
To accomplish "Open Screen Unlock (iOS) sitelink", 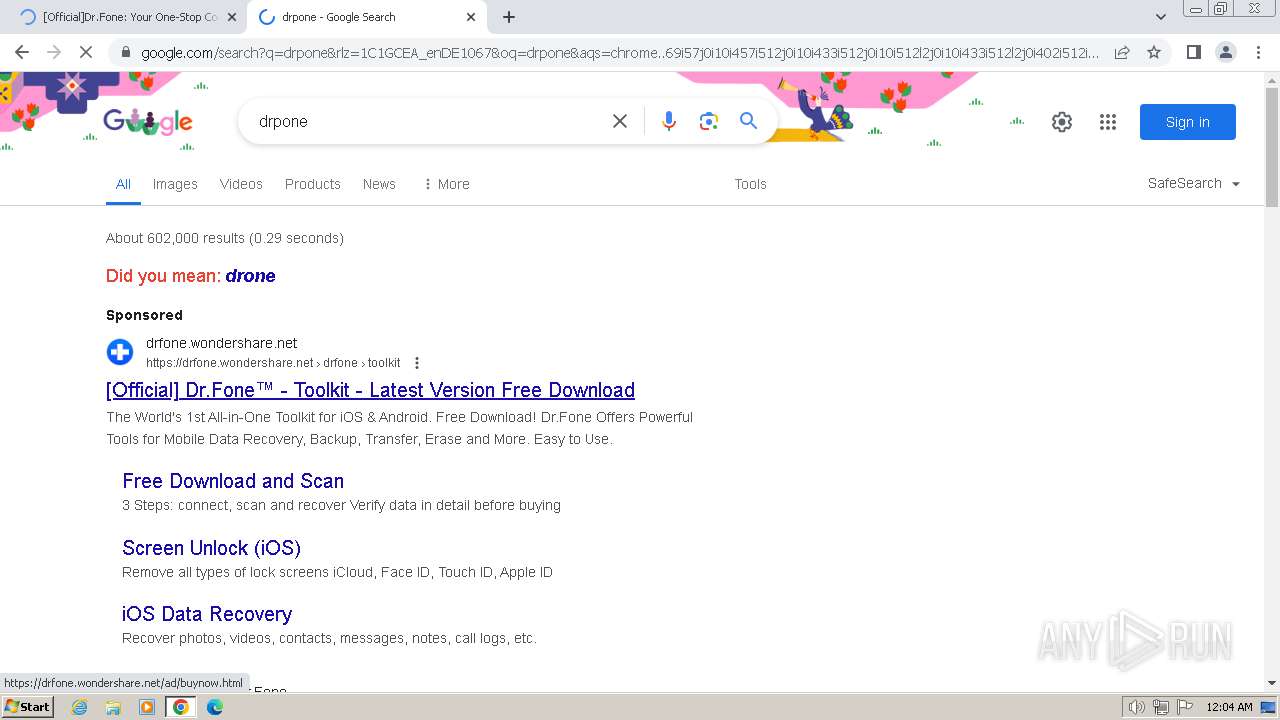I will tap(211, 548).
